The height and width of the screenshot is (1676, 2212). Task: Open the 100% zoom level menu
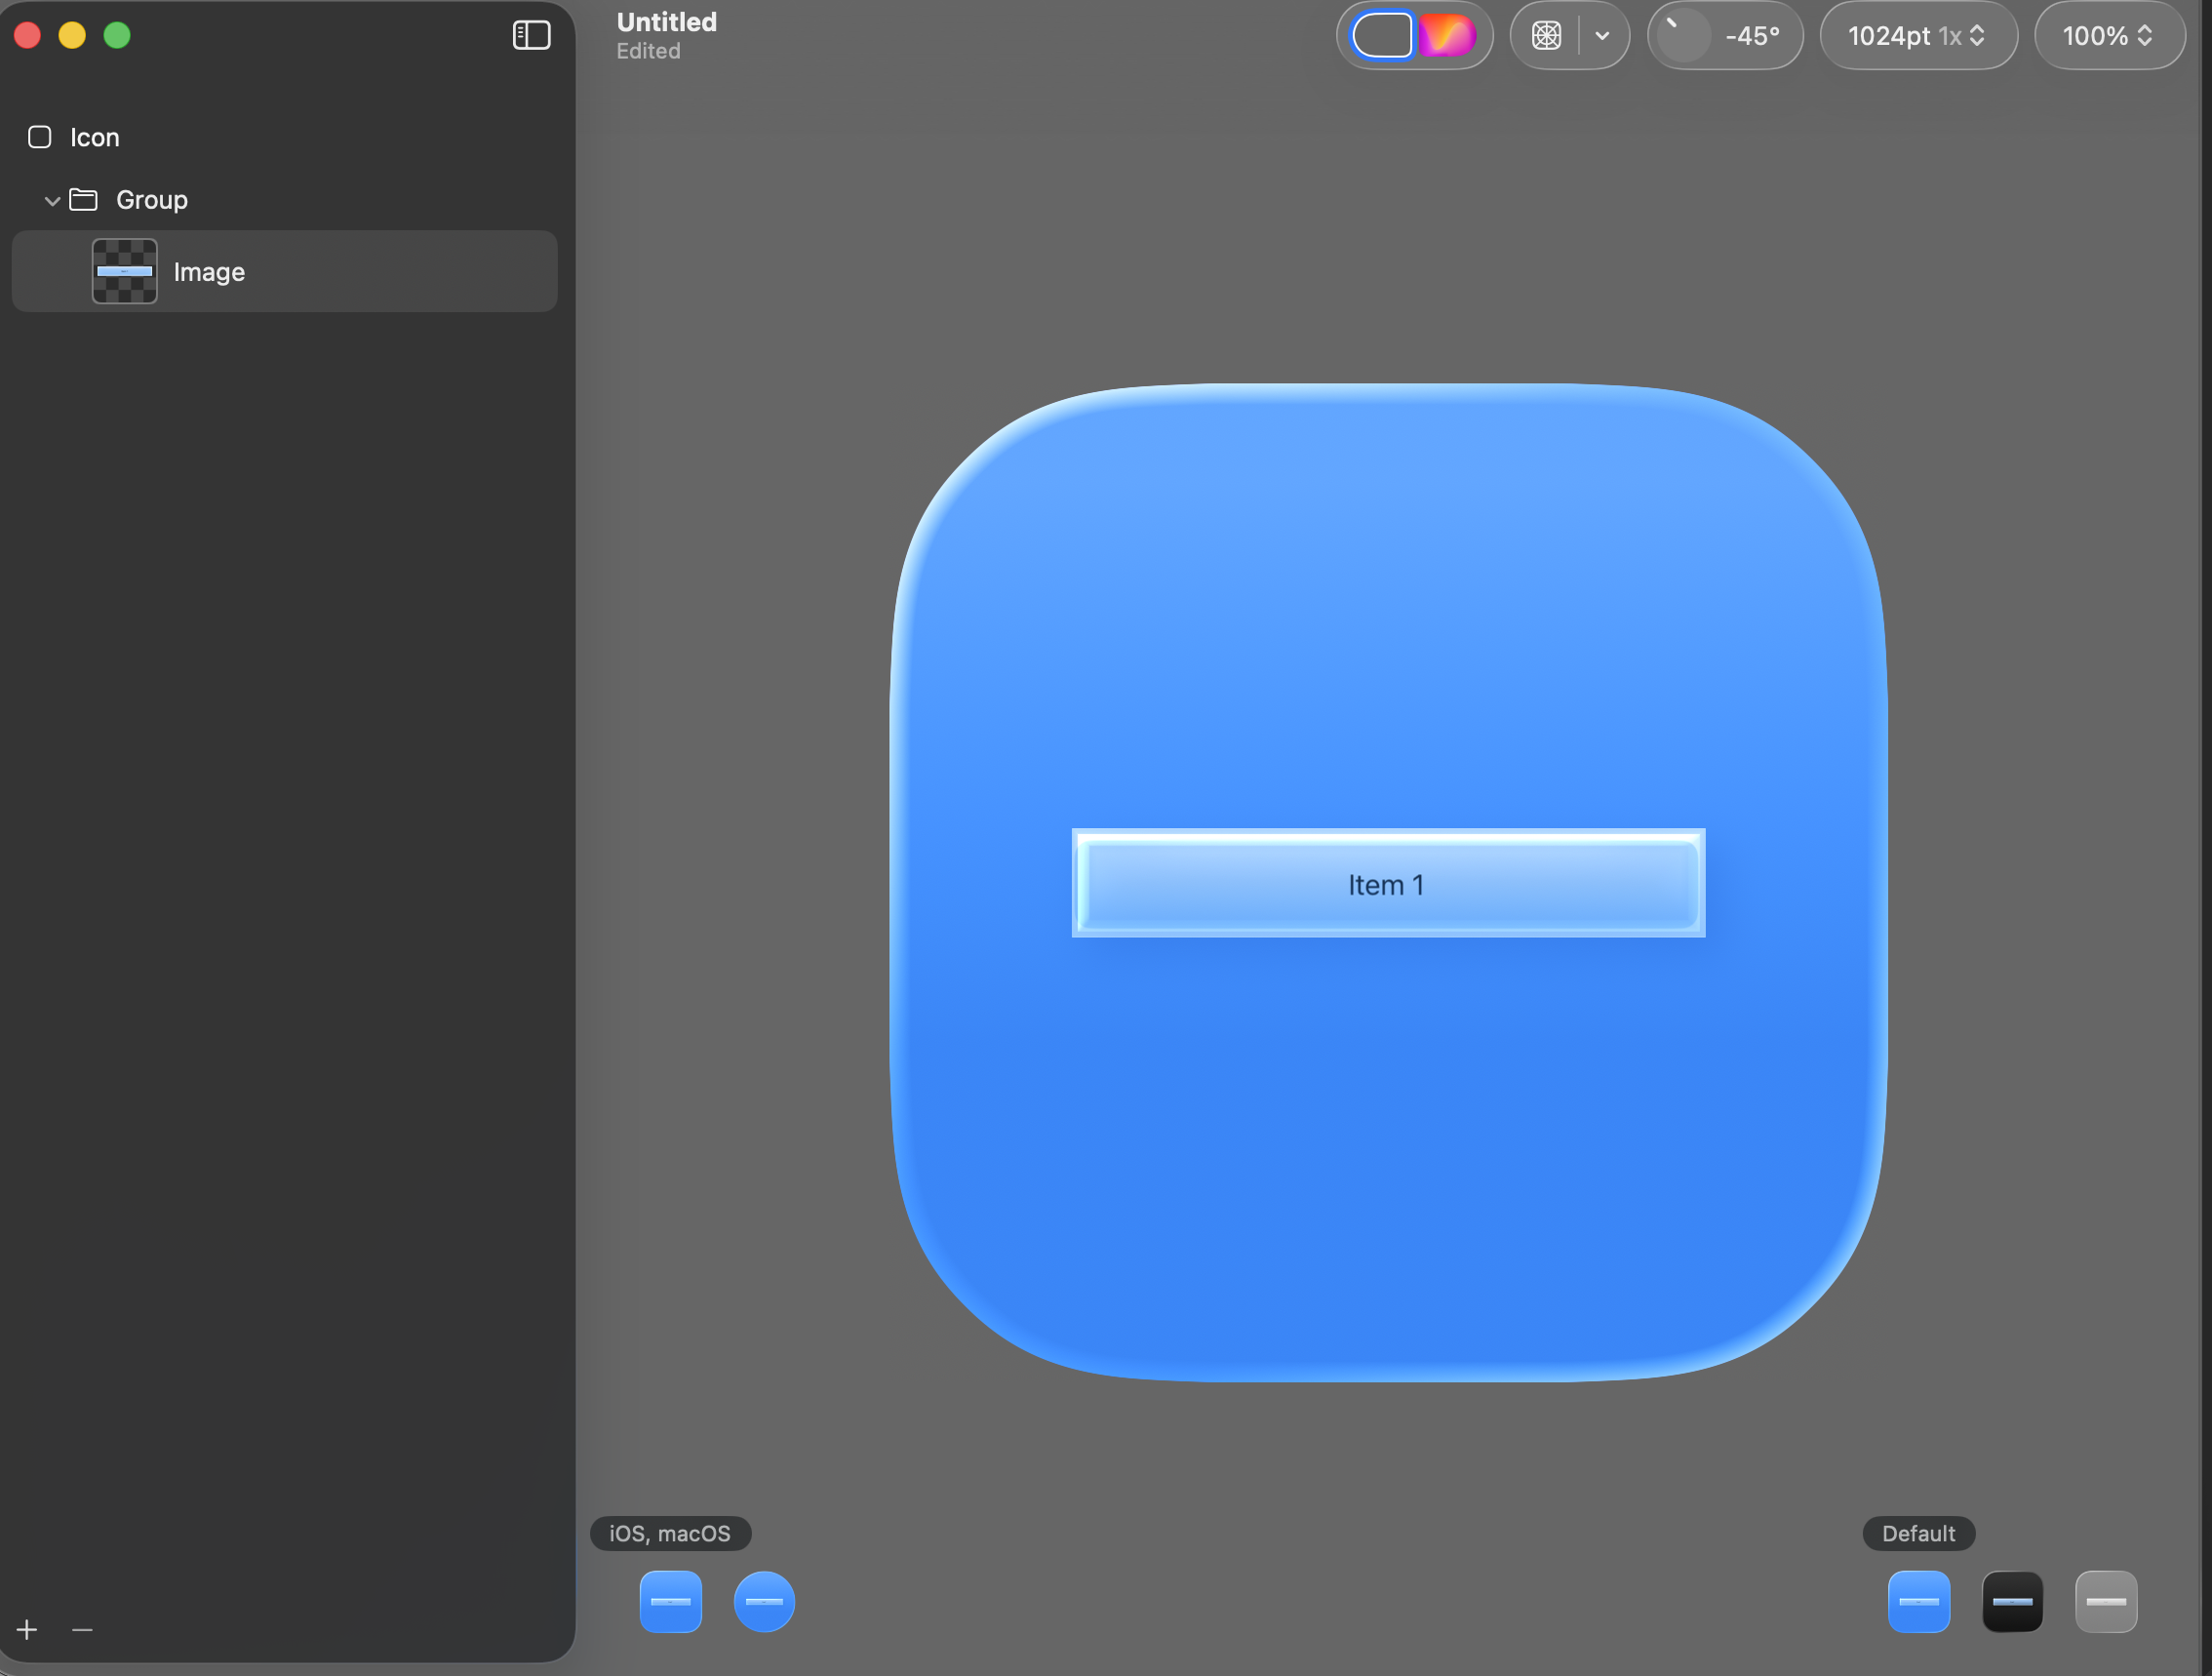coord(2108,36)
